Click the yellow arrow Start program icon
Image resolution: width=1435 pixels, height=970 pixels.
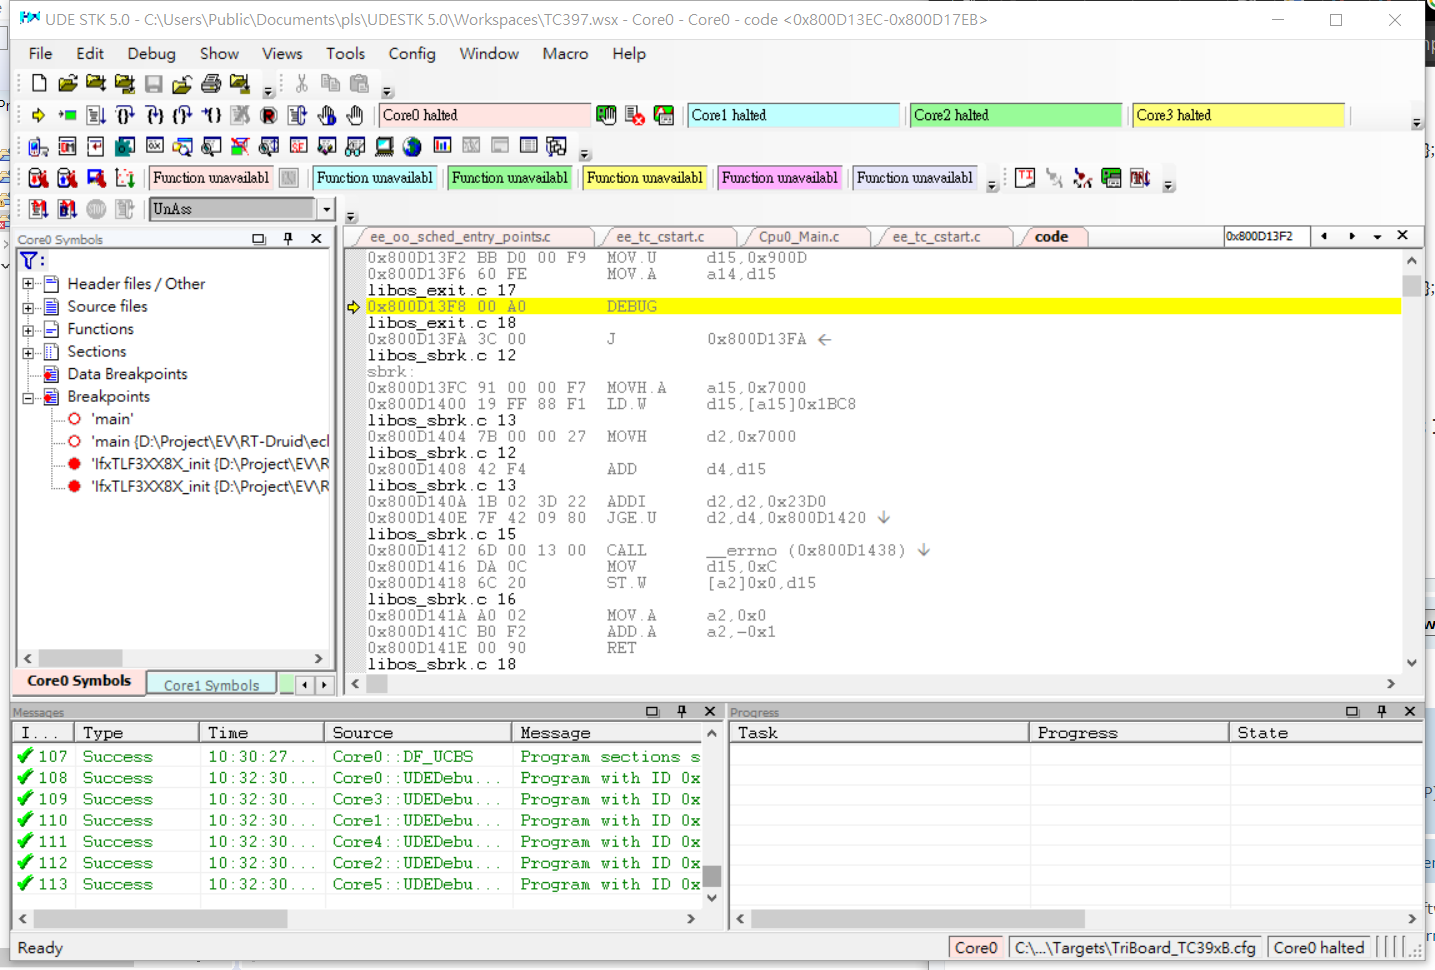click(38, 116)
